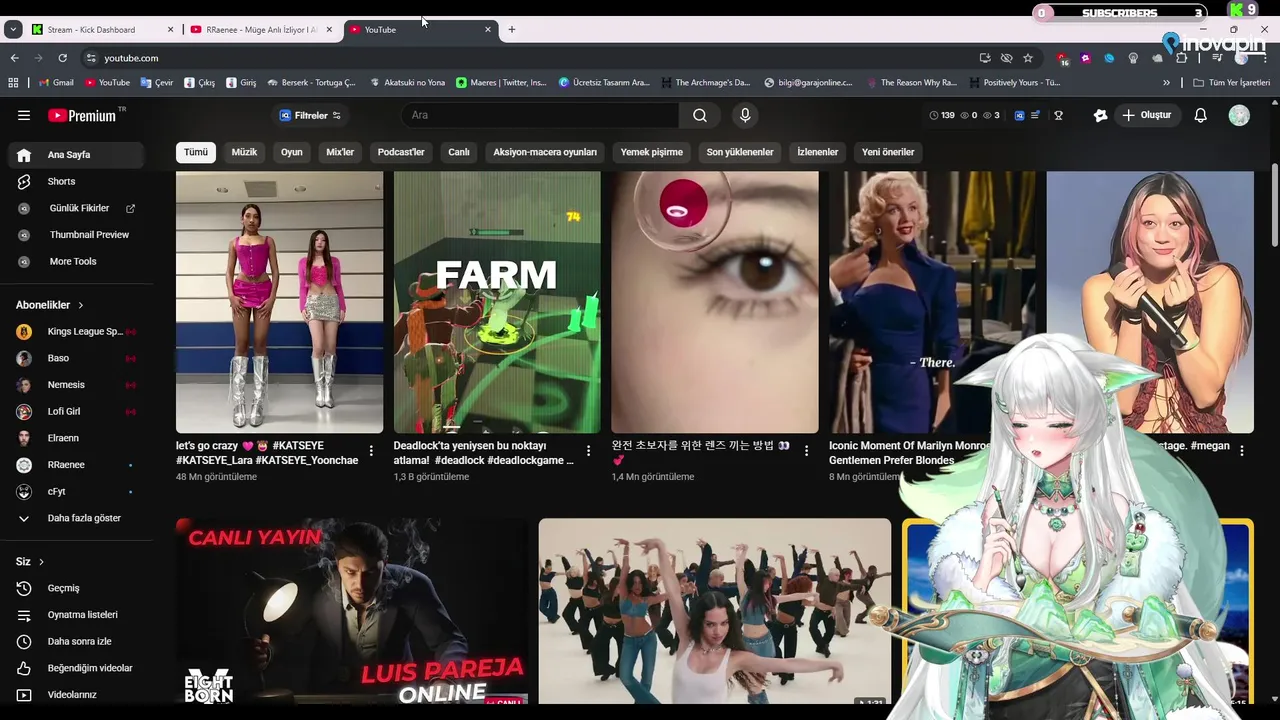Click the media control playlist icon in toolbar
Screen dimensions: 1280x720
(1217, 58)
